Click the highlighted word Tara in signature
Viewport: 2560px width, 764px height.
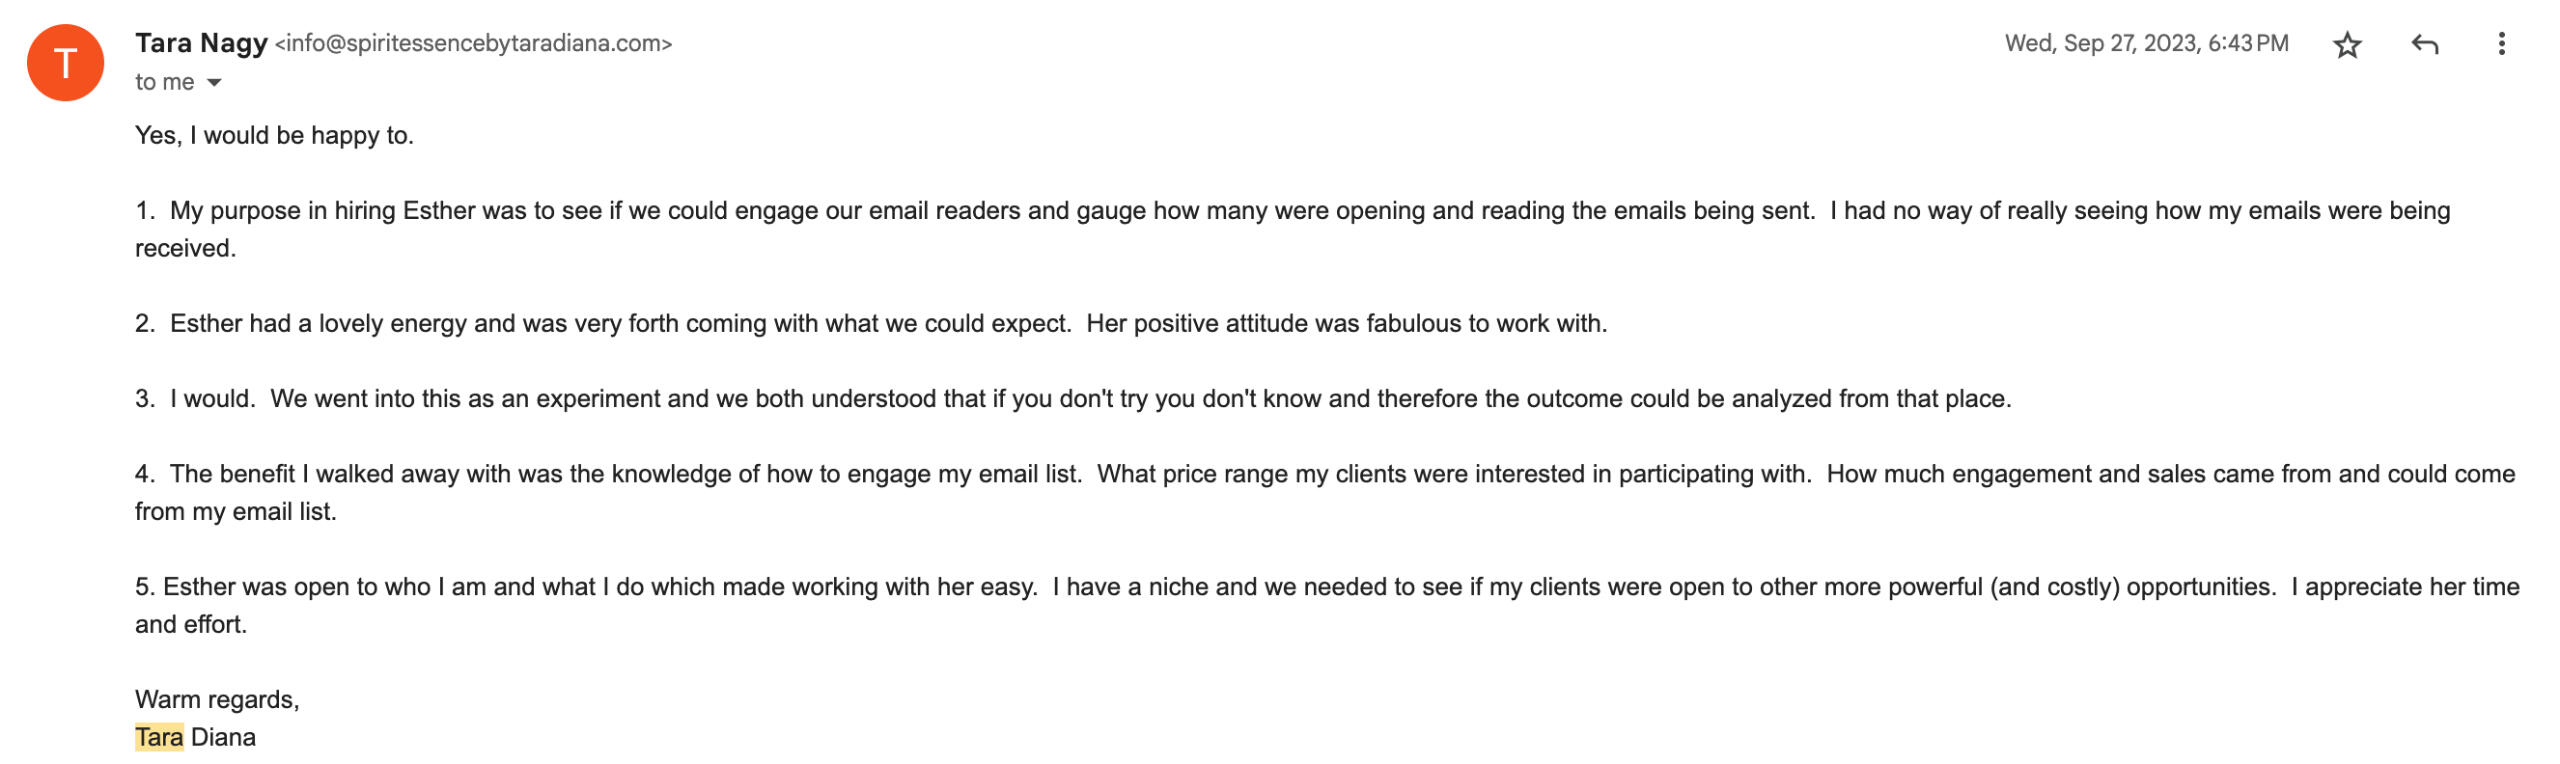pos(159,738)
